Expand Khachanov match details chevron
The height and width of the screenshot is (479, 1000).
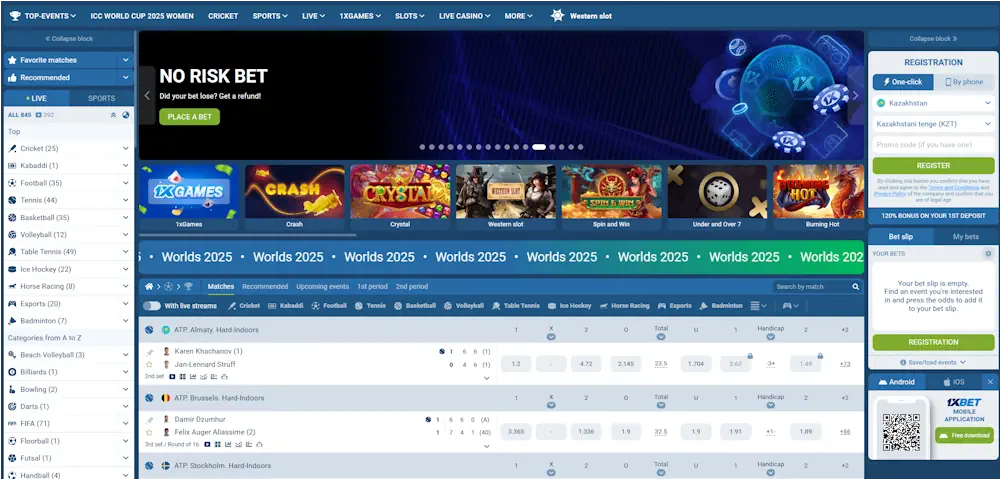point(487,378)
